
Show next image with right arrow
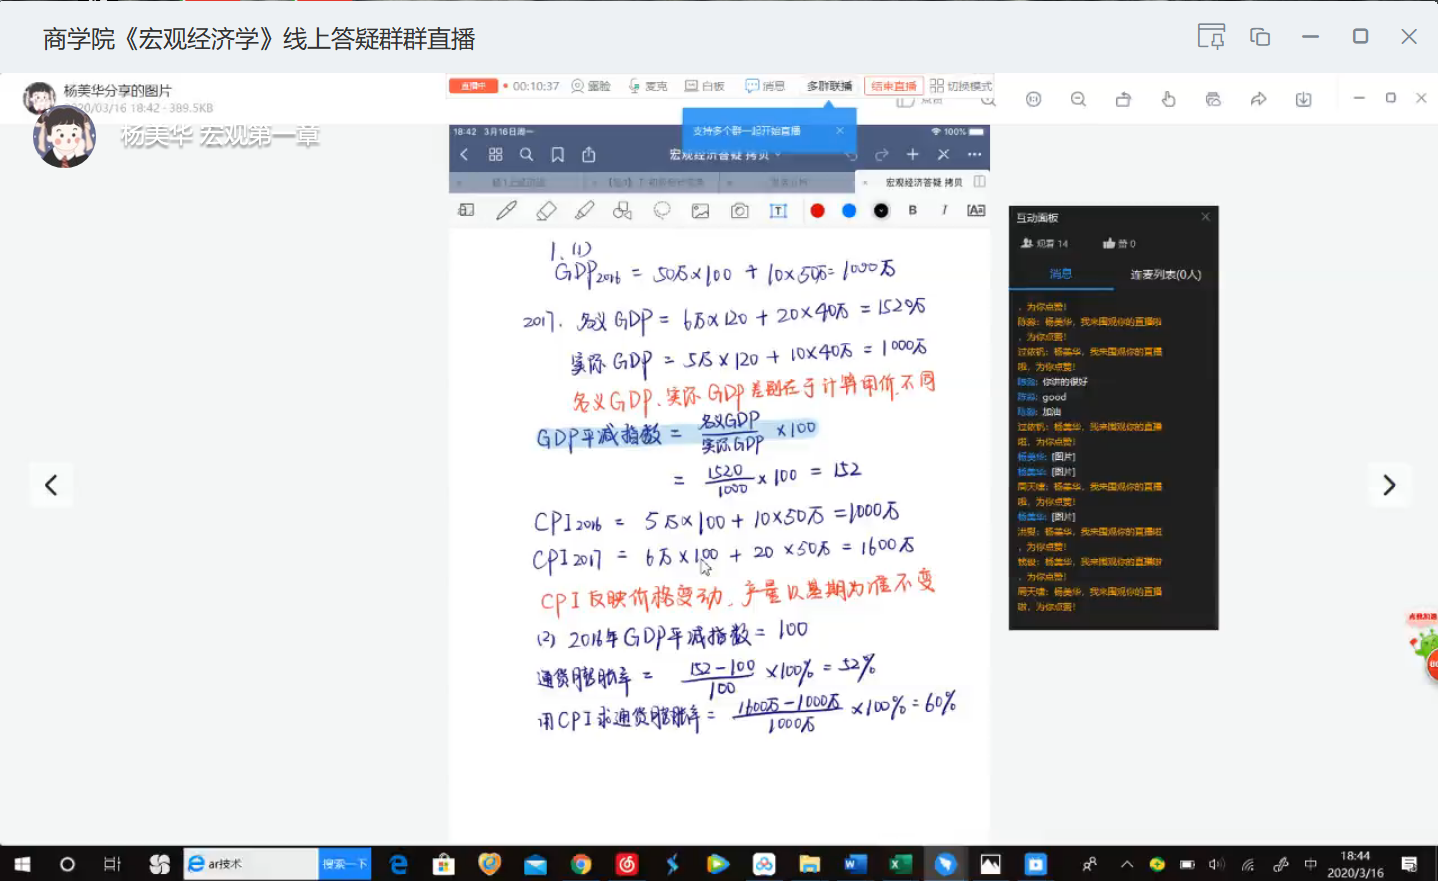tap(1388, 485)
